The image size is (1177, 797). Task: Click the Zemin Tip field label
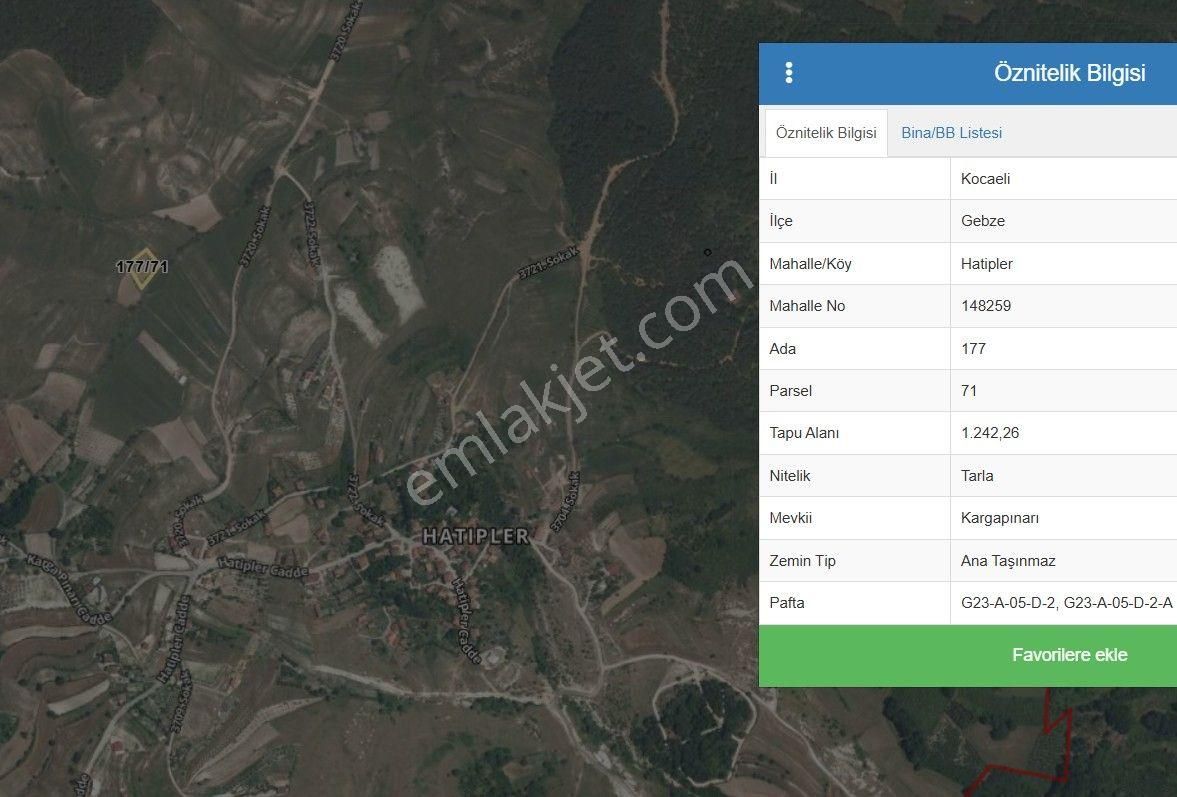[x=802, y=561]
